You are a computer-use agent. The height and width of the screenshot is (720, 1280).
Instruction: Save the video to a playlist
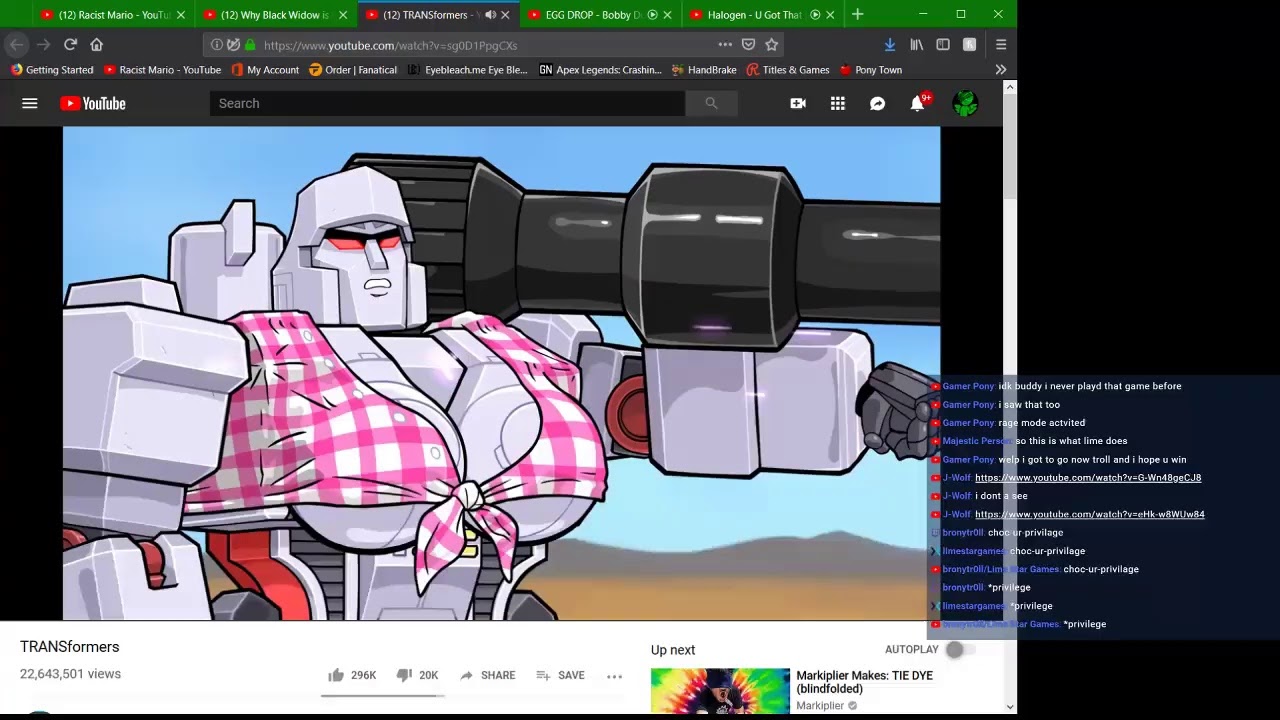pos(560,675)
